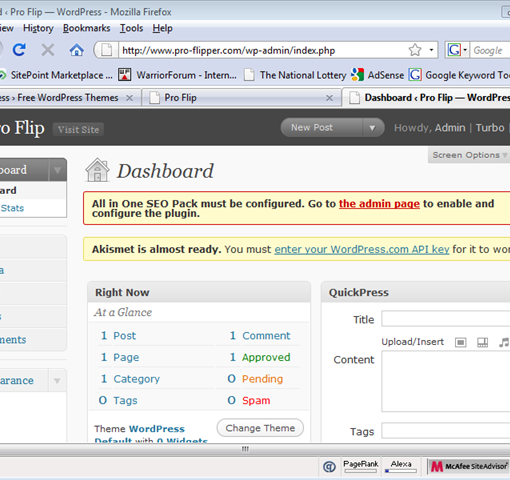
Task: Open the Spam comments link
Action: pyautogui.click(x=256, y=400)
